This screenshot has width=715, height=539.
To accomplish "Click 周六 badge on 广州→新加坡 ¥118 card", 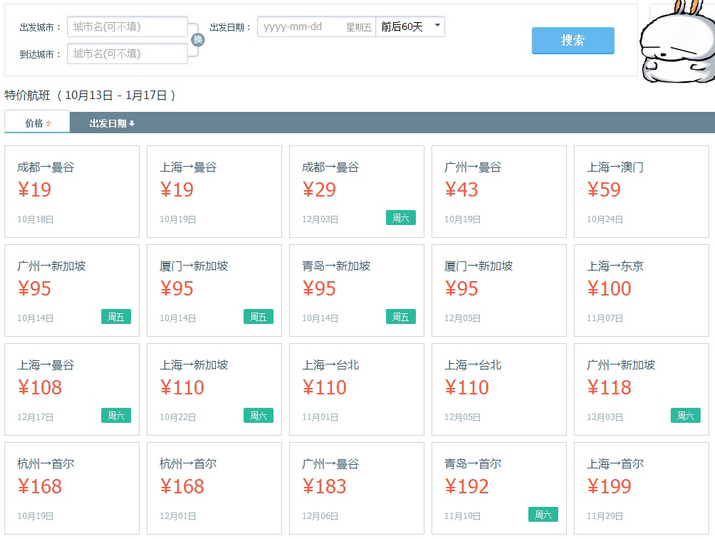I will point(685,416).
